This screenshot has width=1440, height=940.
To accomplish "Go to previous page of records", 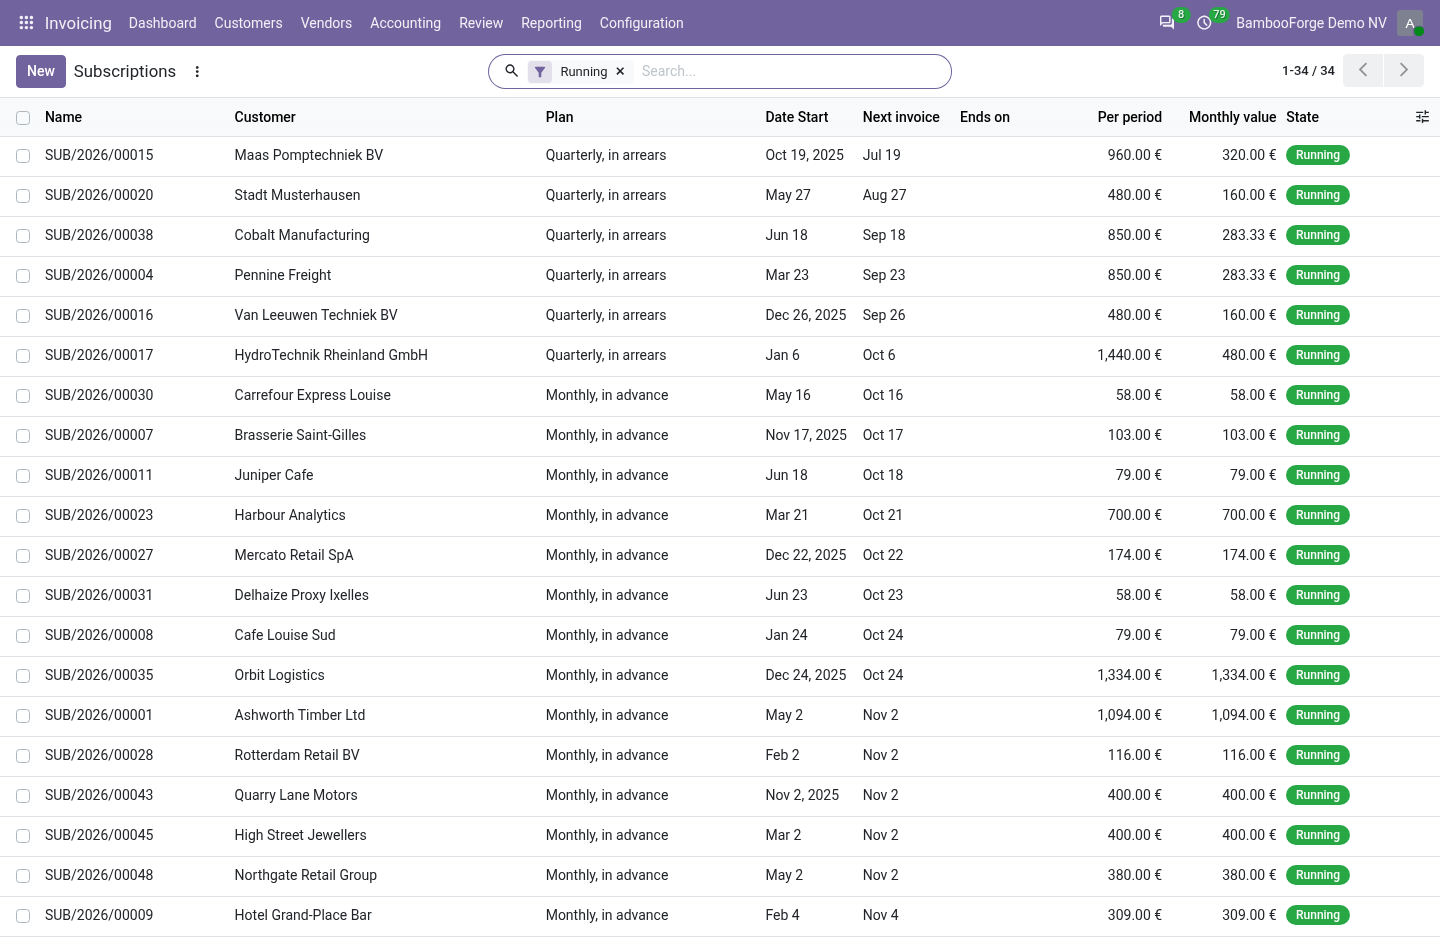I will [1363, 70].
